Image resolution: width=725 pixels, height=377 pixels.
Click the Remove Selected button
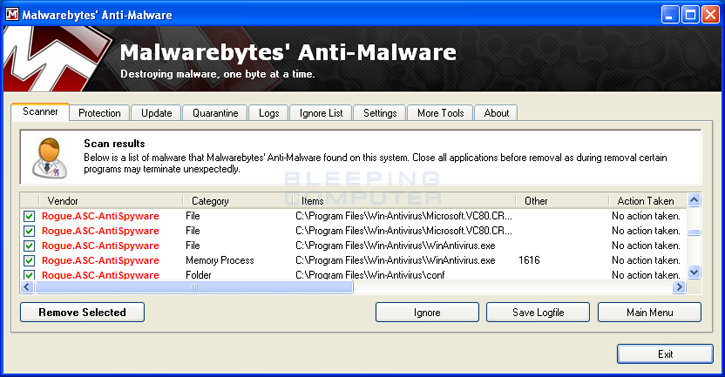click(82, 312)
